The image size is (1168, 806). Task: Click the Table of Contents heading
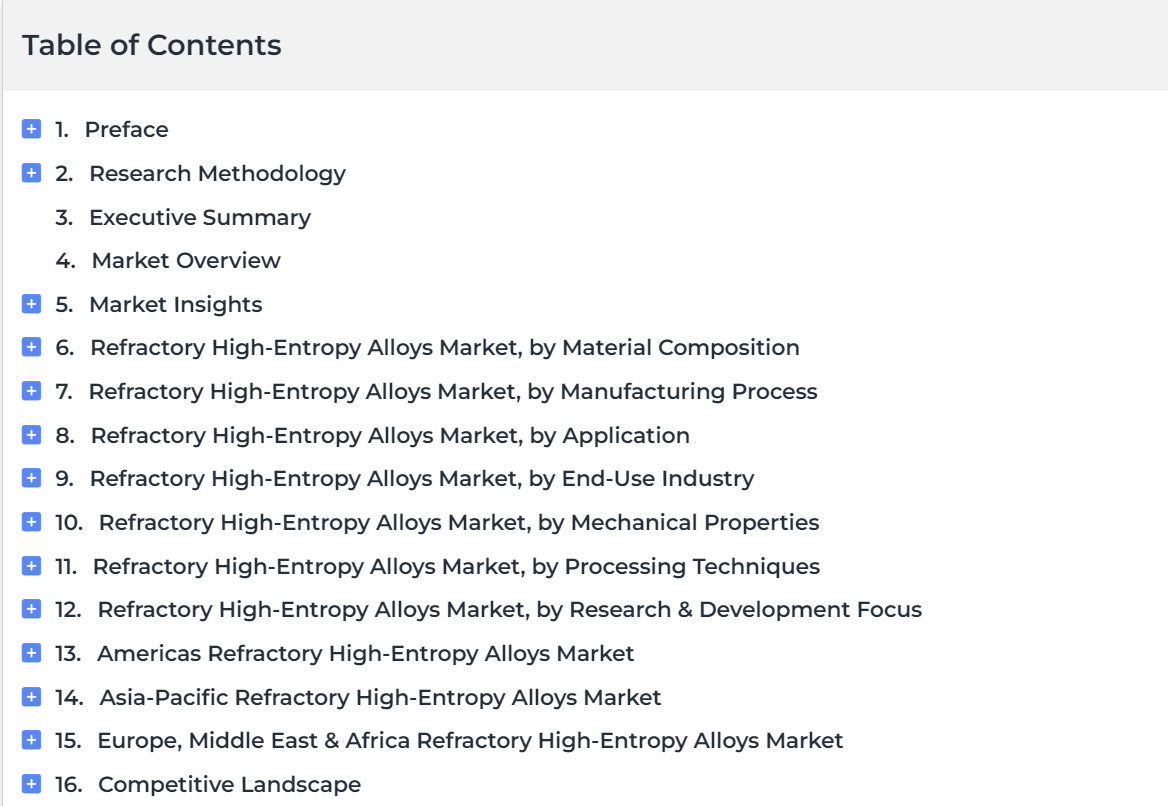[152, 45]
